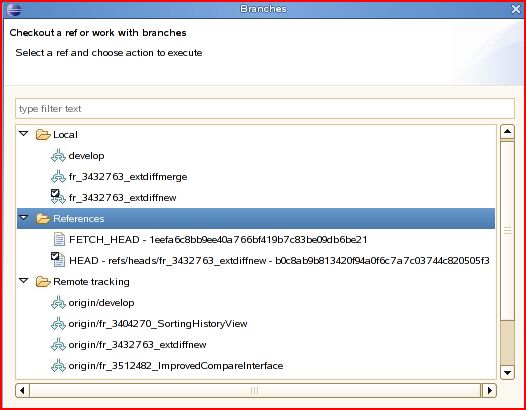Click the origin/develop branch icon
Image resolution: width=526 pixels, height=410 pixels.
58,303
